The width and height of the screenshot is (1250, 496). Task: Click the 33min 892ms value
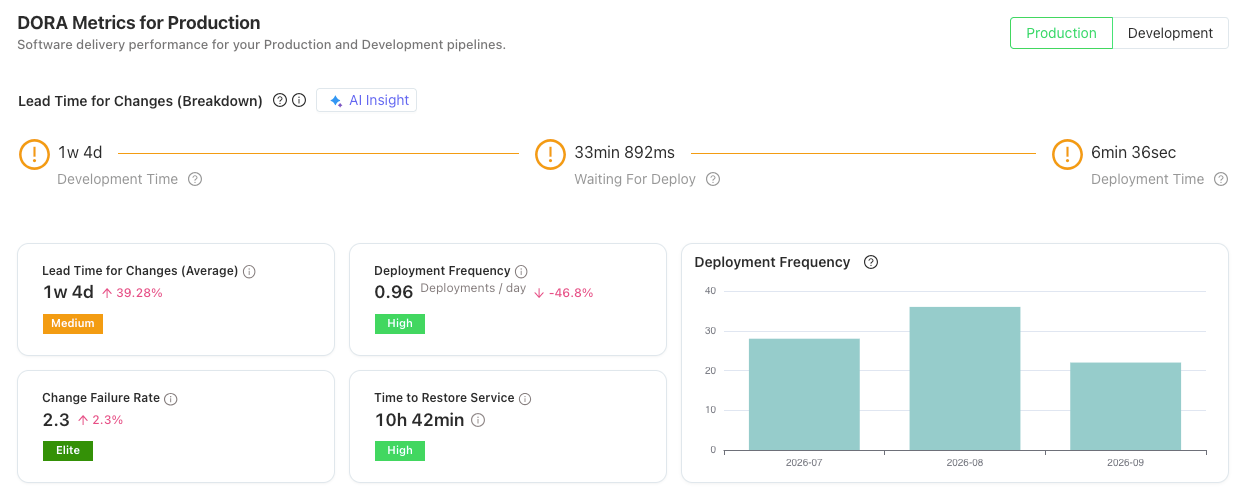(x=624, y=153)
